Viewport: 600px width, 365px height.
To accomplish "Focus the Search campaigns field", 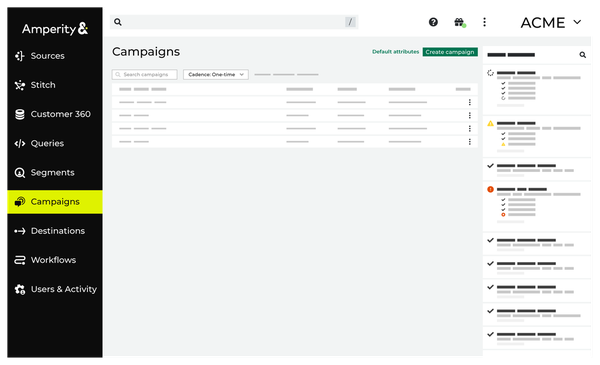I will point(145,75).
